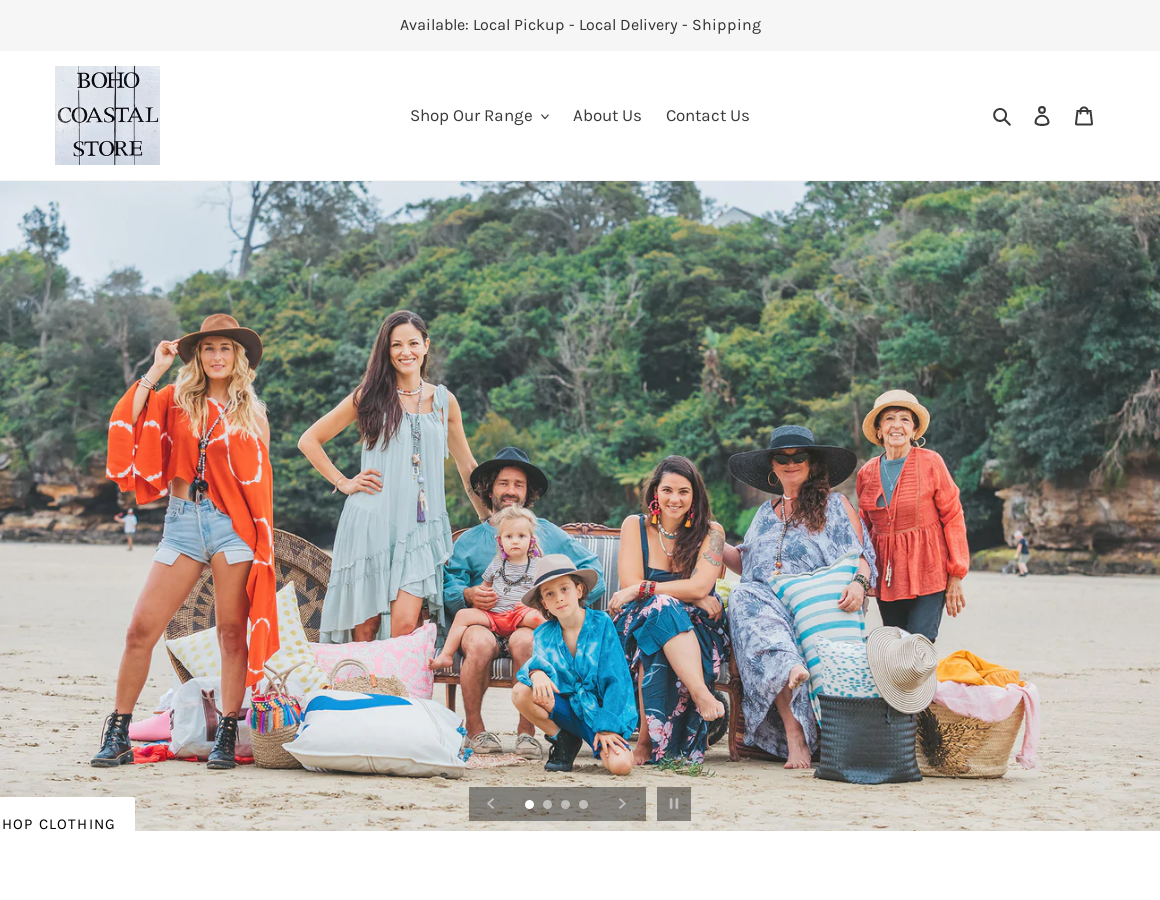The width and height of the screenshot is (1160, 900).
Task: Open the search magnifier icon
Action: coord(1002,116)
